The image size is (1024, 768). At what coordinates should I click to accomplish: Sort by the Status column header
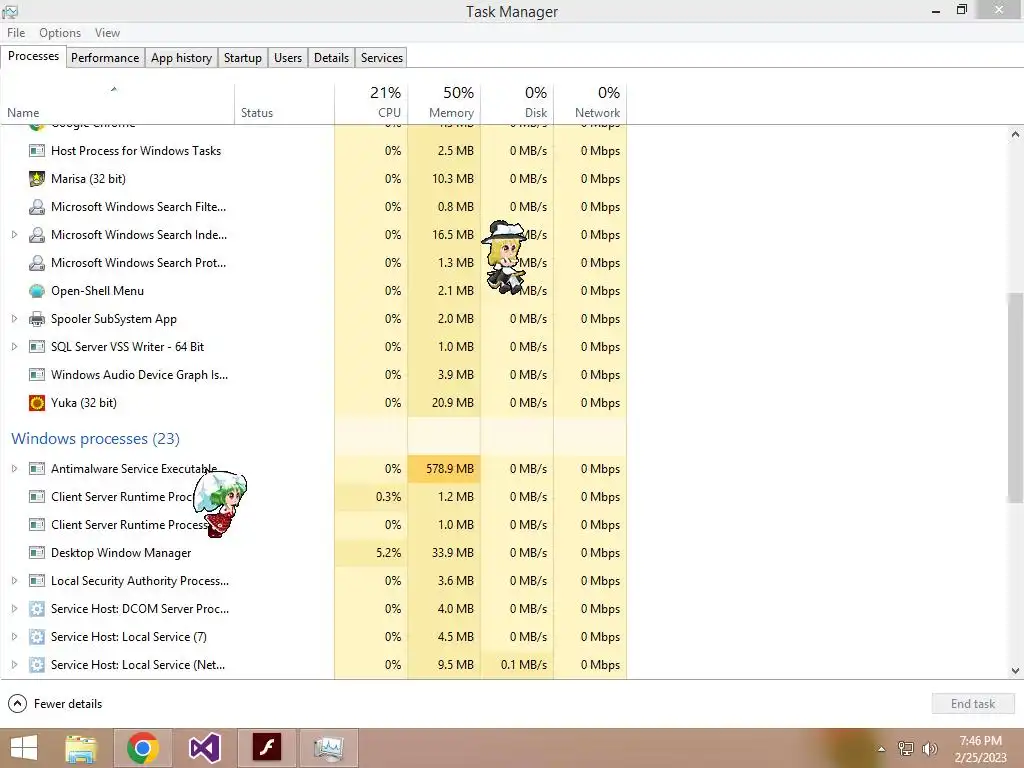click(285, 103)
